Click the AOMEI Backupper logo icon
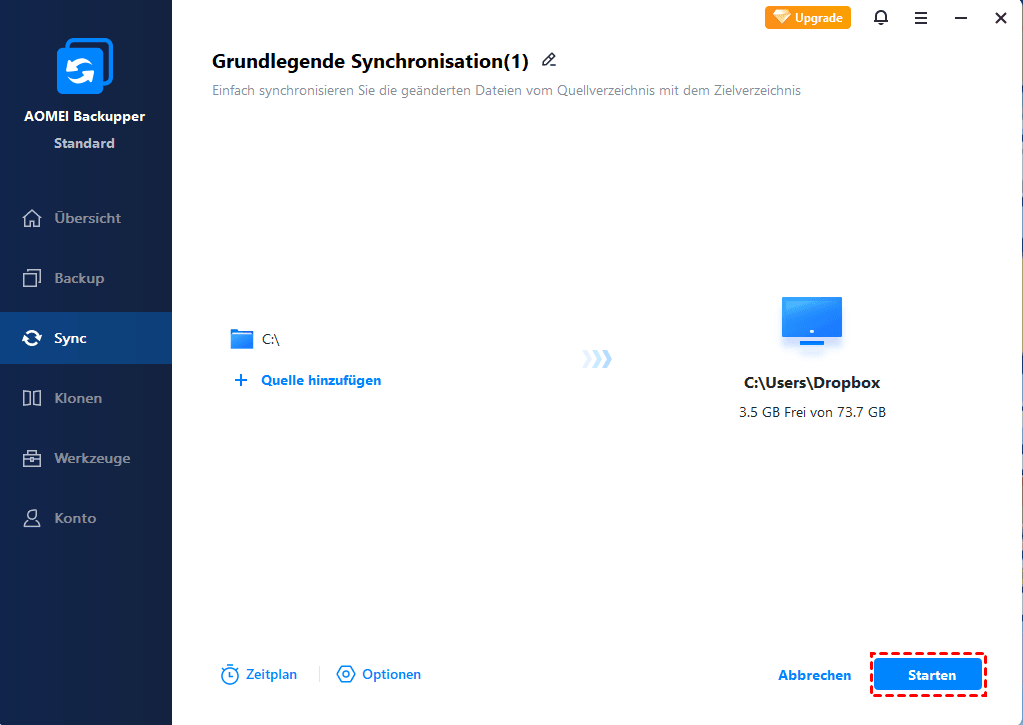Image resolution: width=1023 pixels, height=725 pixels. coord(85,66)
